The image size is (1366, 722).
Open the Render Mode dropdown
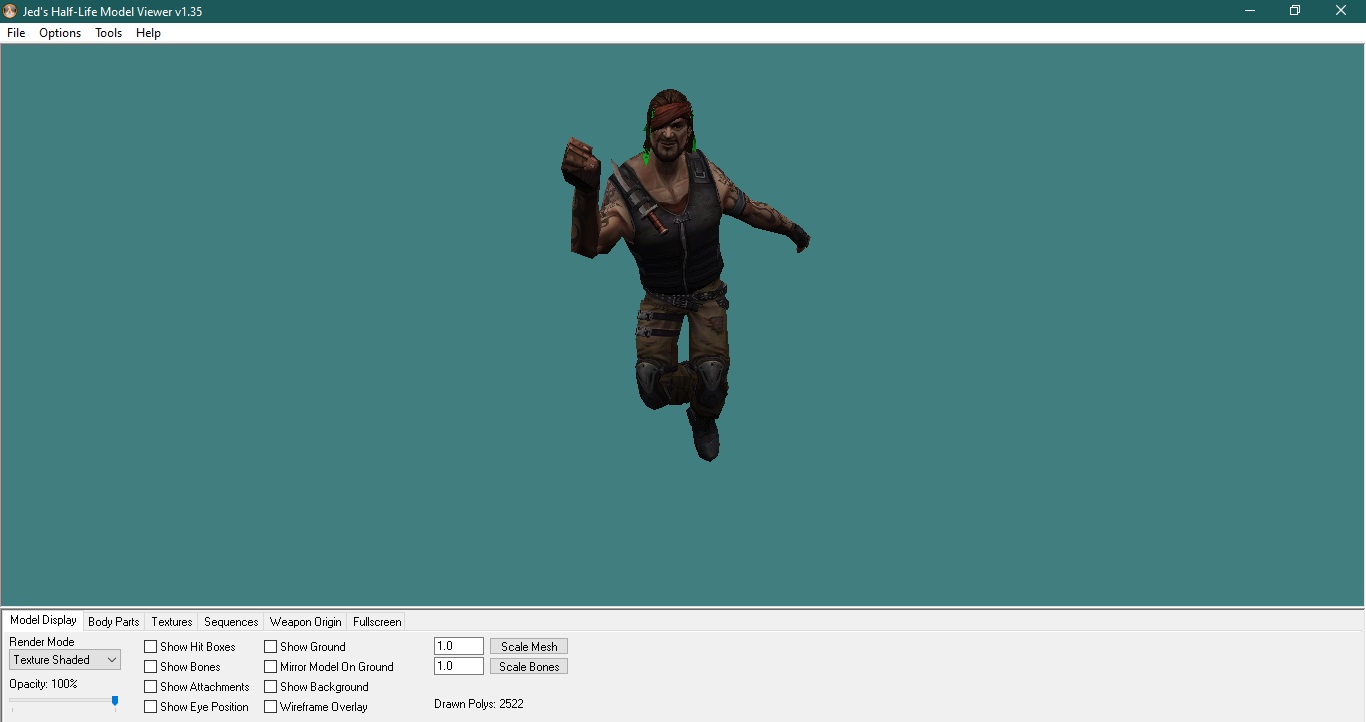[x=65, y=660]
